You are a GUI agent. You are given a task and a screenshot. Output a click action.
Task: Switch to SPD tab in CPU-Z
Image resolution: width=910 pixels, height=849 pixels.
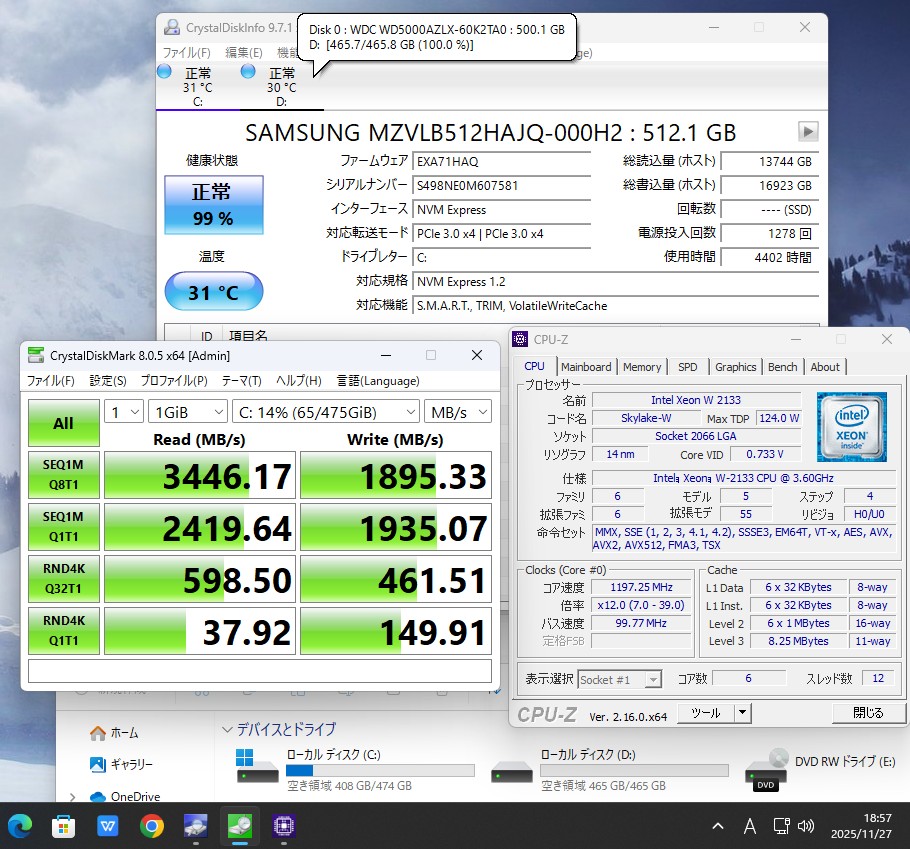coord(688,367)
